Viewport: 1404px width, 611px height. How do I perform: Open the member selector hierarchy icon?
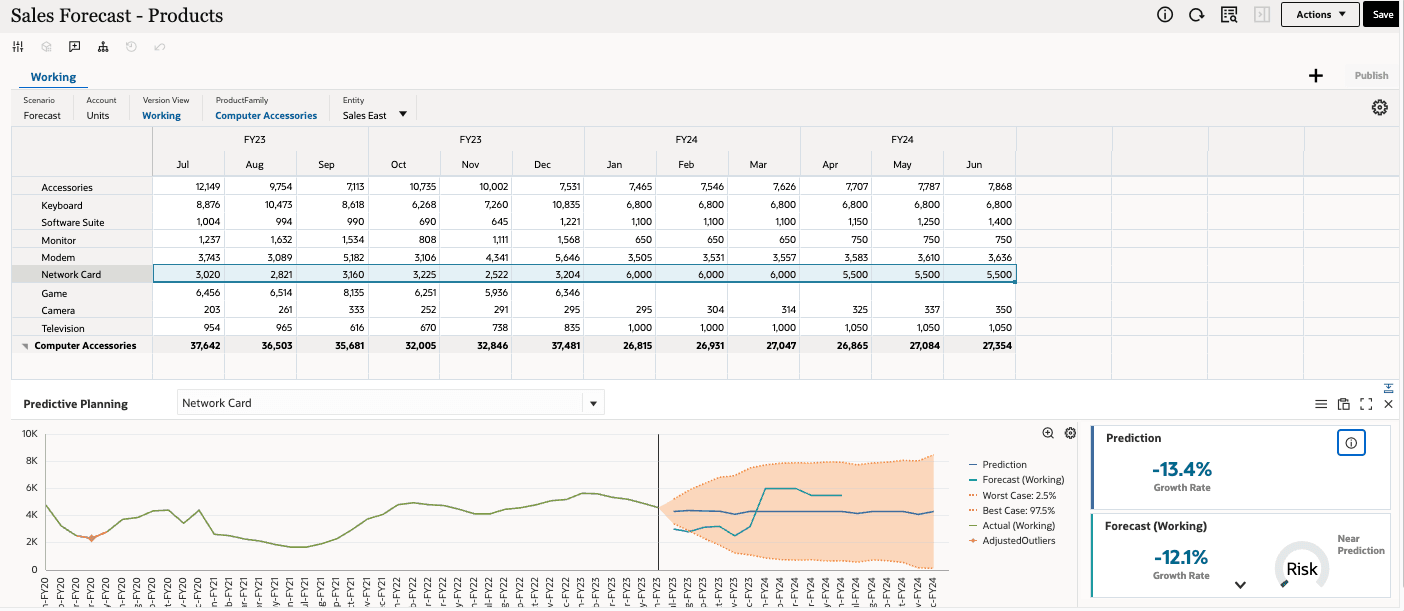(x=102, y=46)
